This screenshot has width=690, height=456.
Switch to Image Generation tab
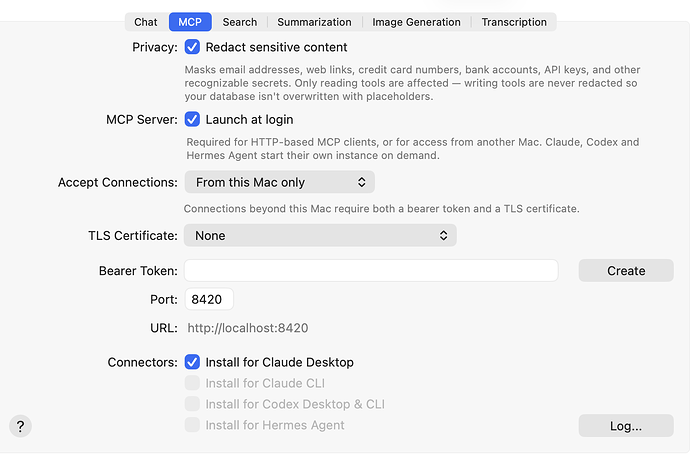(416, 22)
